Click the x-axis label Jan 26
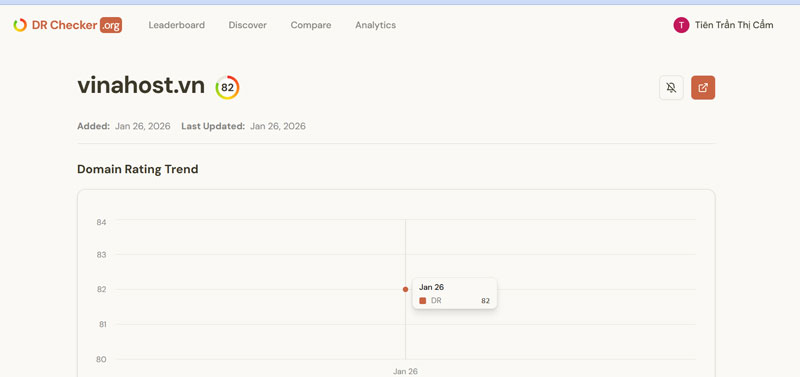Image resolution: width=800 pixels, height=377 pixels. [x=406, y=371]
